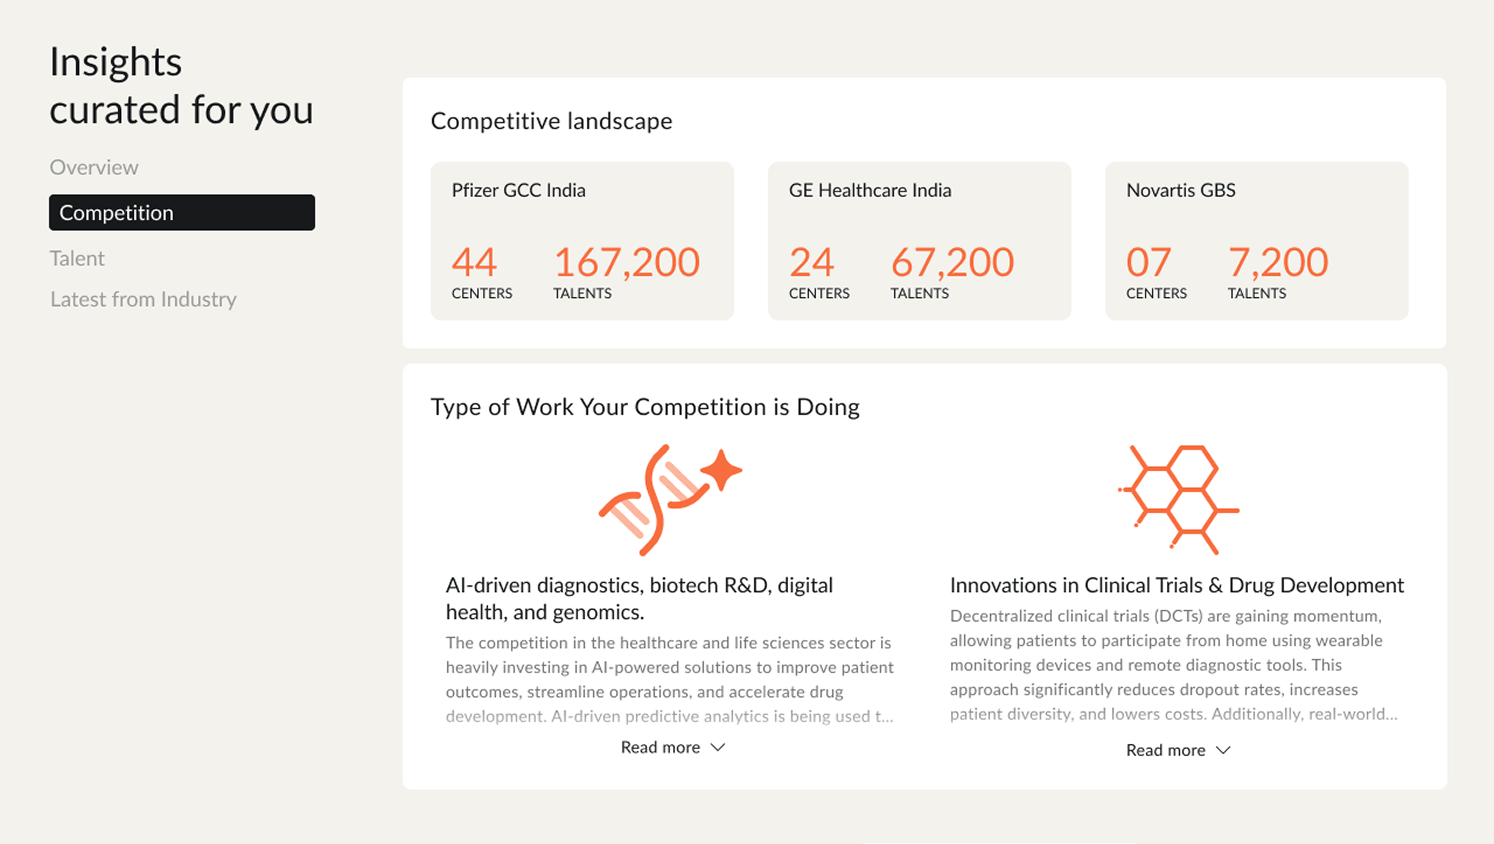Click GE Healthcare's 24 centers figure
The height and width of the screenshot is (844, 1494).
tap(811, 262)
